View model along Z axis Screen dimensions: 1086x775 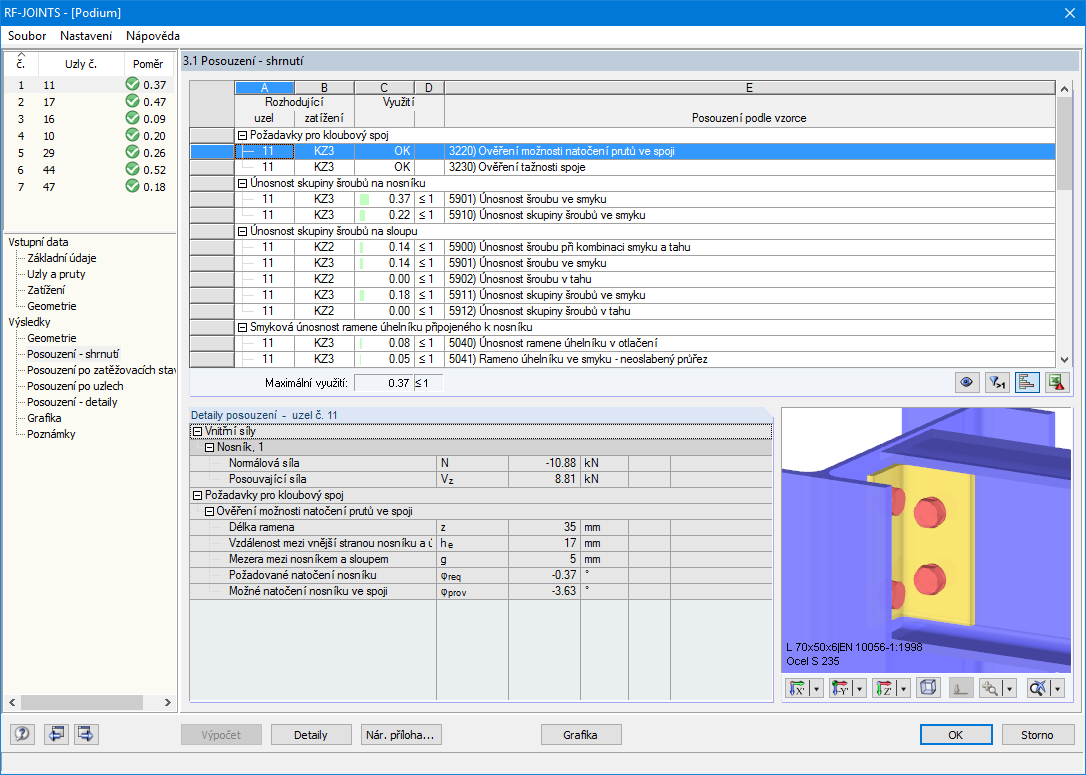coord(884,688)
